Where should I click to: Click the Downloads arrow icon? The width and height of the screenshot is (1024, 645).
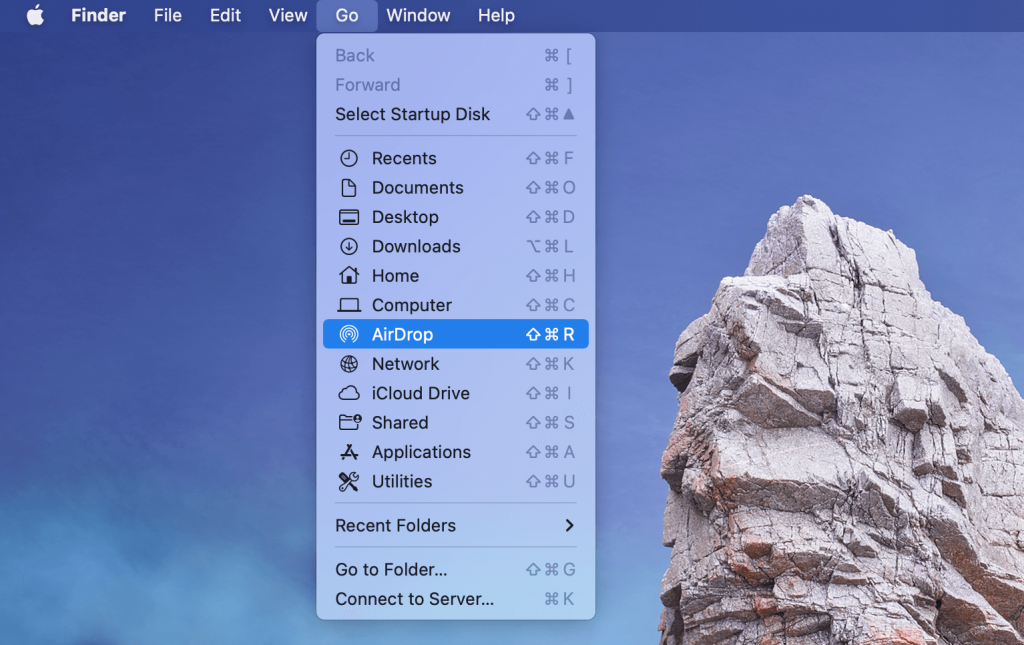[349, 246]
